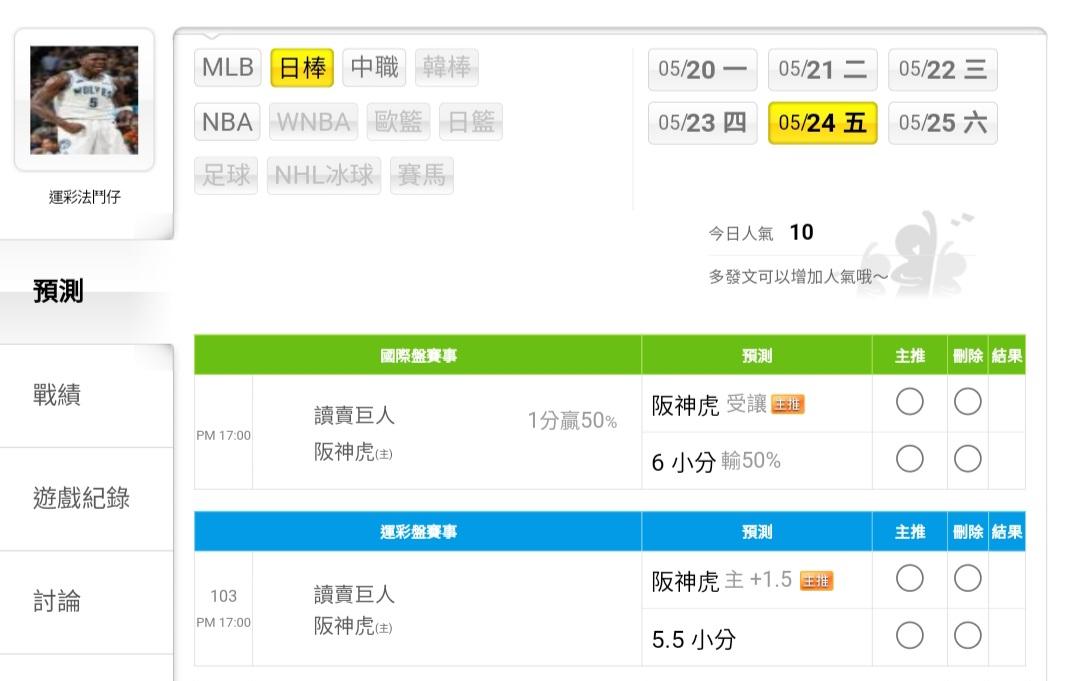Pick the 05/21 二 date button
Image resolution: width=1080 pixels, height=681 pixels.
822,69
